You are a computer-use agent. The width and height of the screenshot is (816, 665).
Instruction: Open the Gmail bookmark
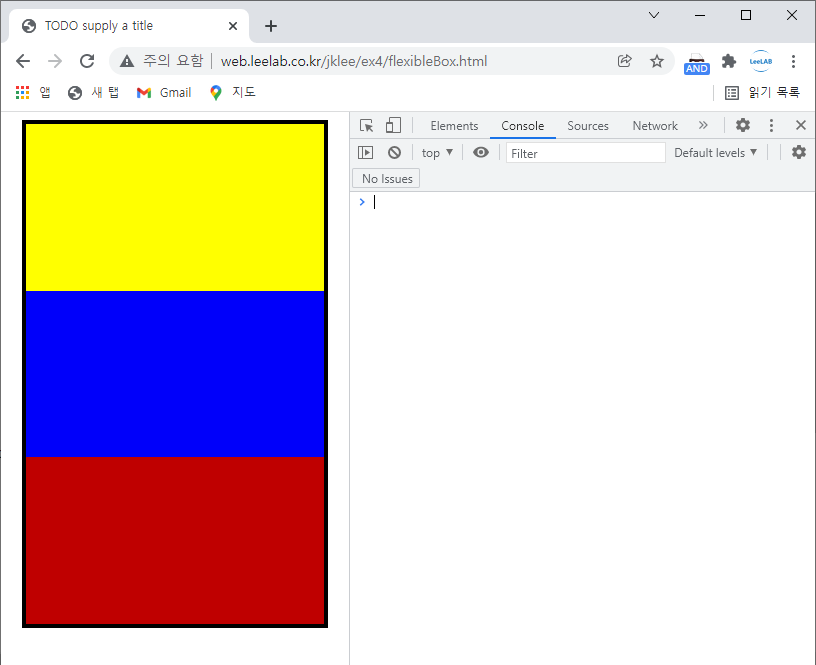click(x=164, y=93)
